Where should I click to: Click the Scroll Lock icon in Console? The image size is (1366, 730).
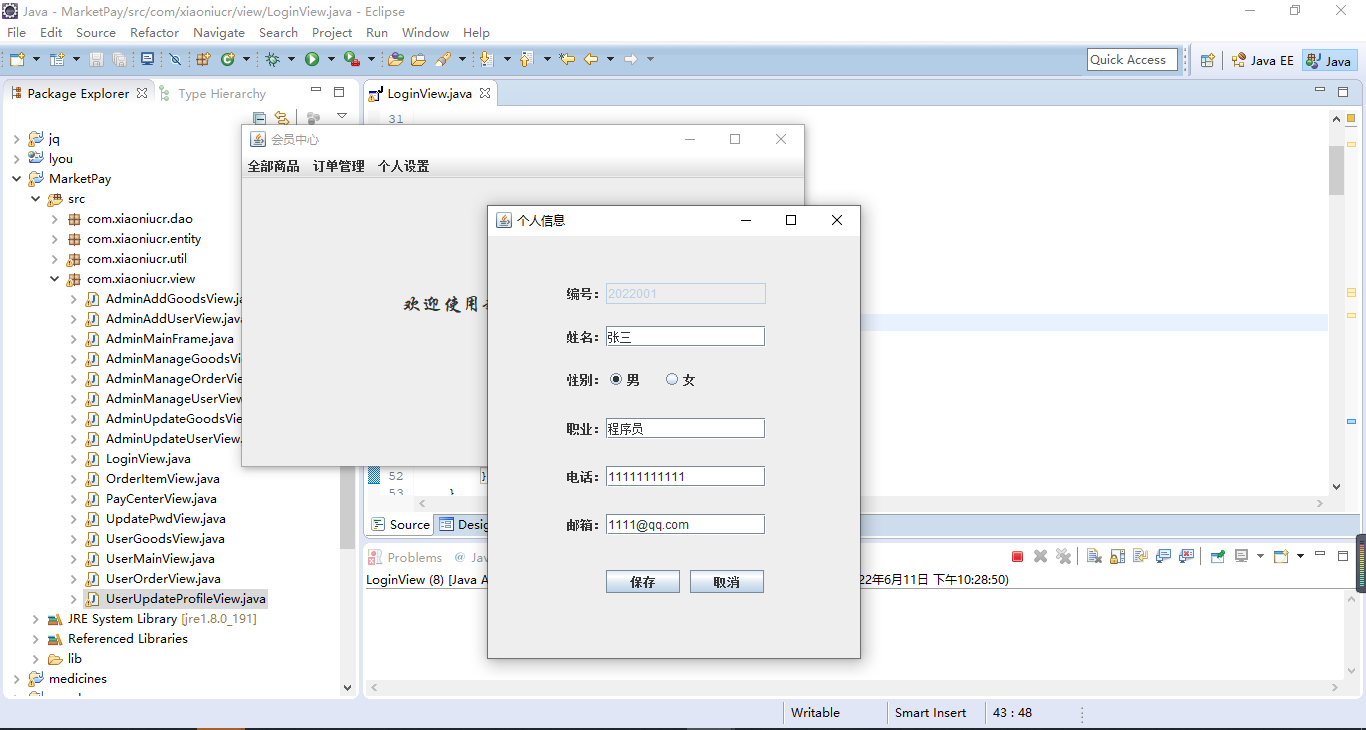tap(1117, 557)
